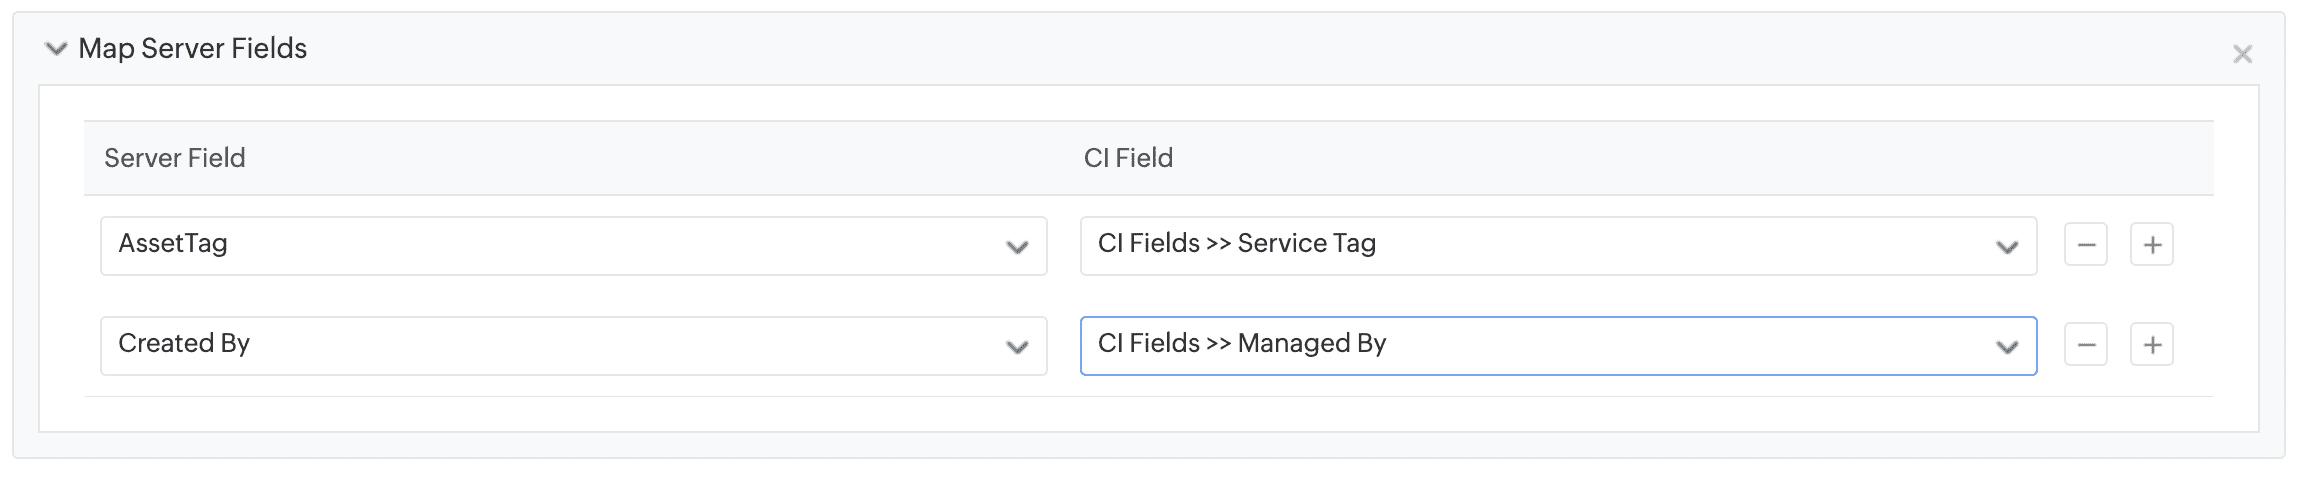Viewport: 2300px width, 478px height.
Task: Click the Created By dropdown arrow
Action: (1017, 347)
